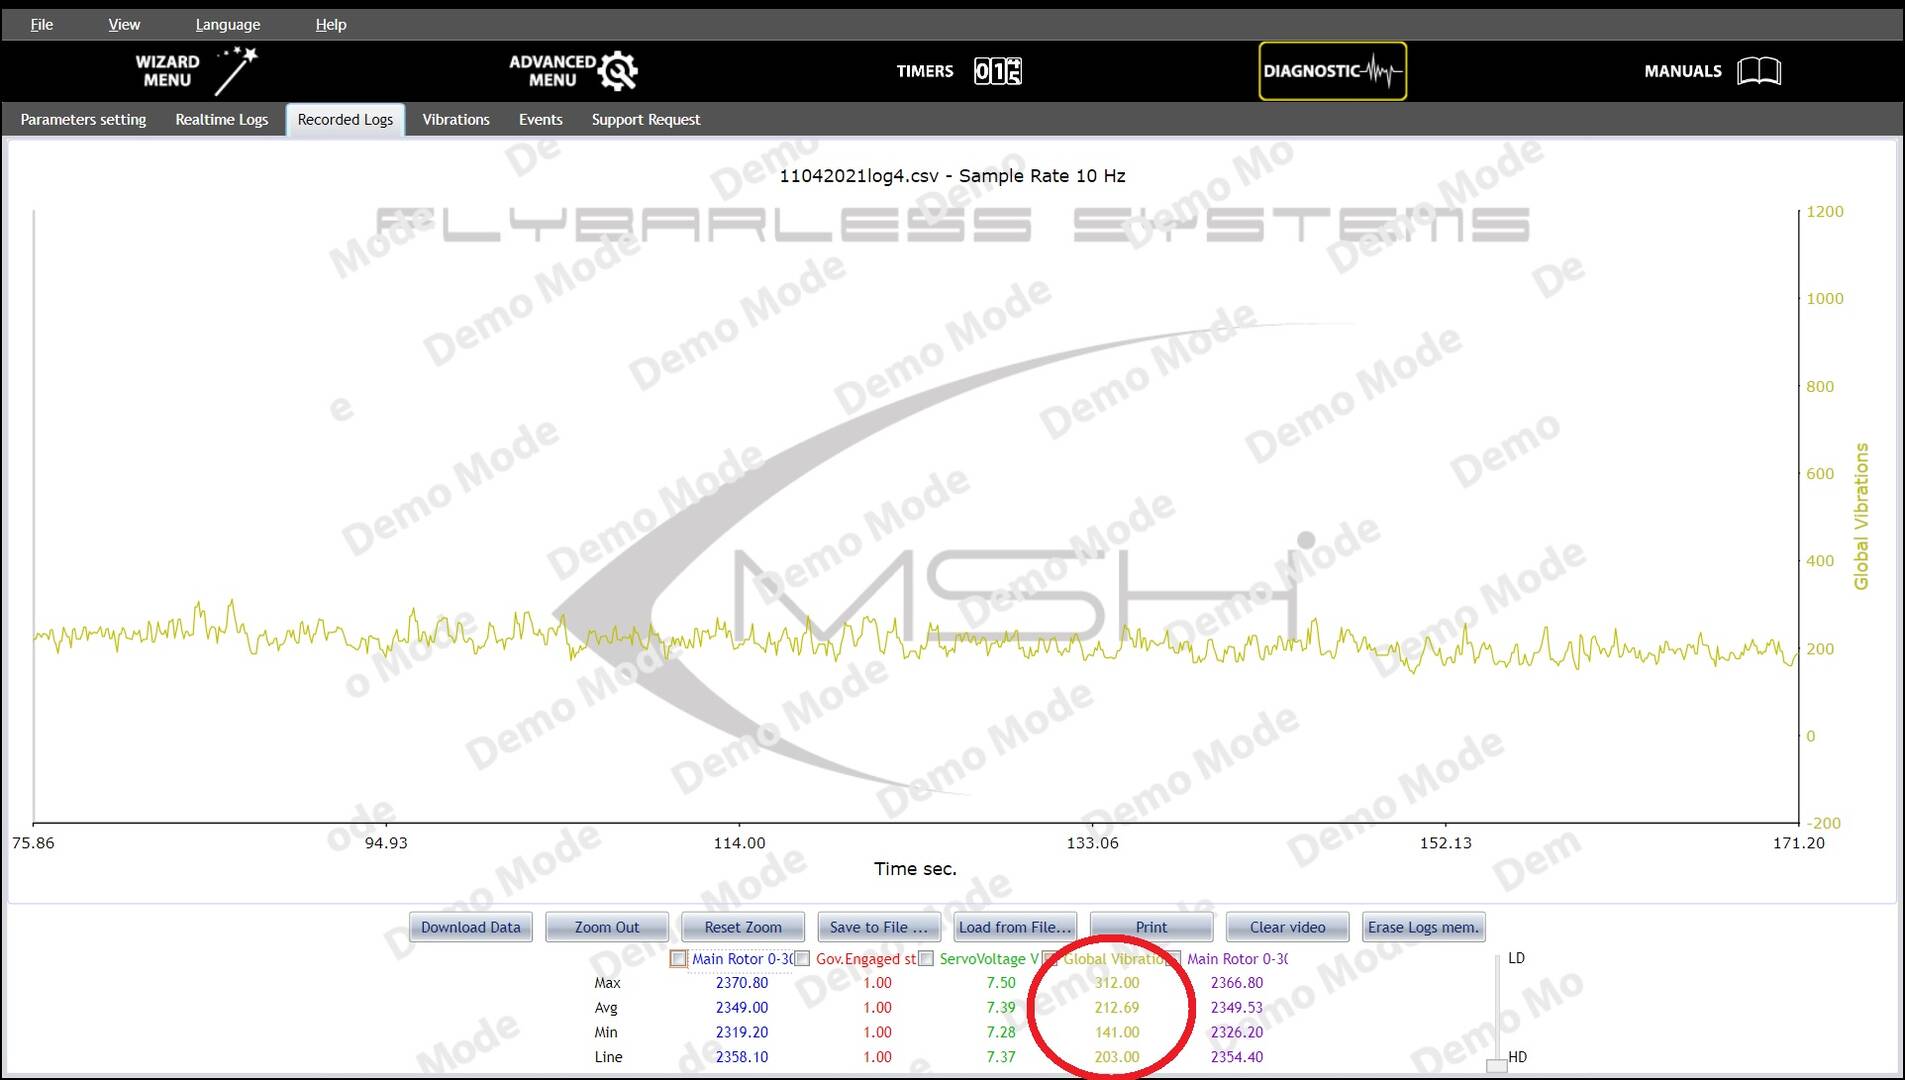
Task: Select the Diagnostic waveform icon
Action: (x=1384, y=71)
